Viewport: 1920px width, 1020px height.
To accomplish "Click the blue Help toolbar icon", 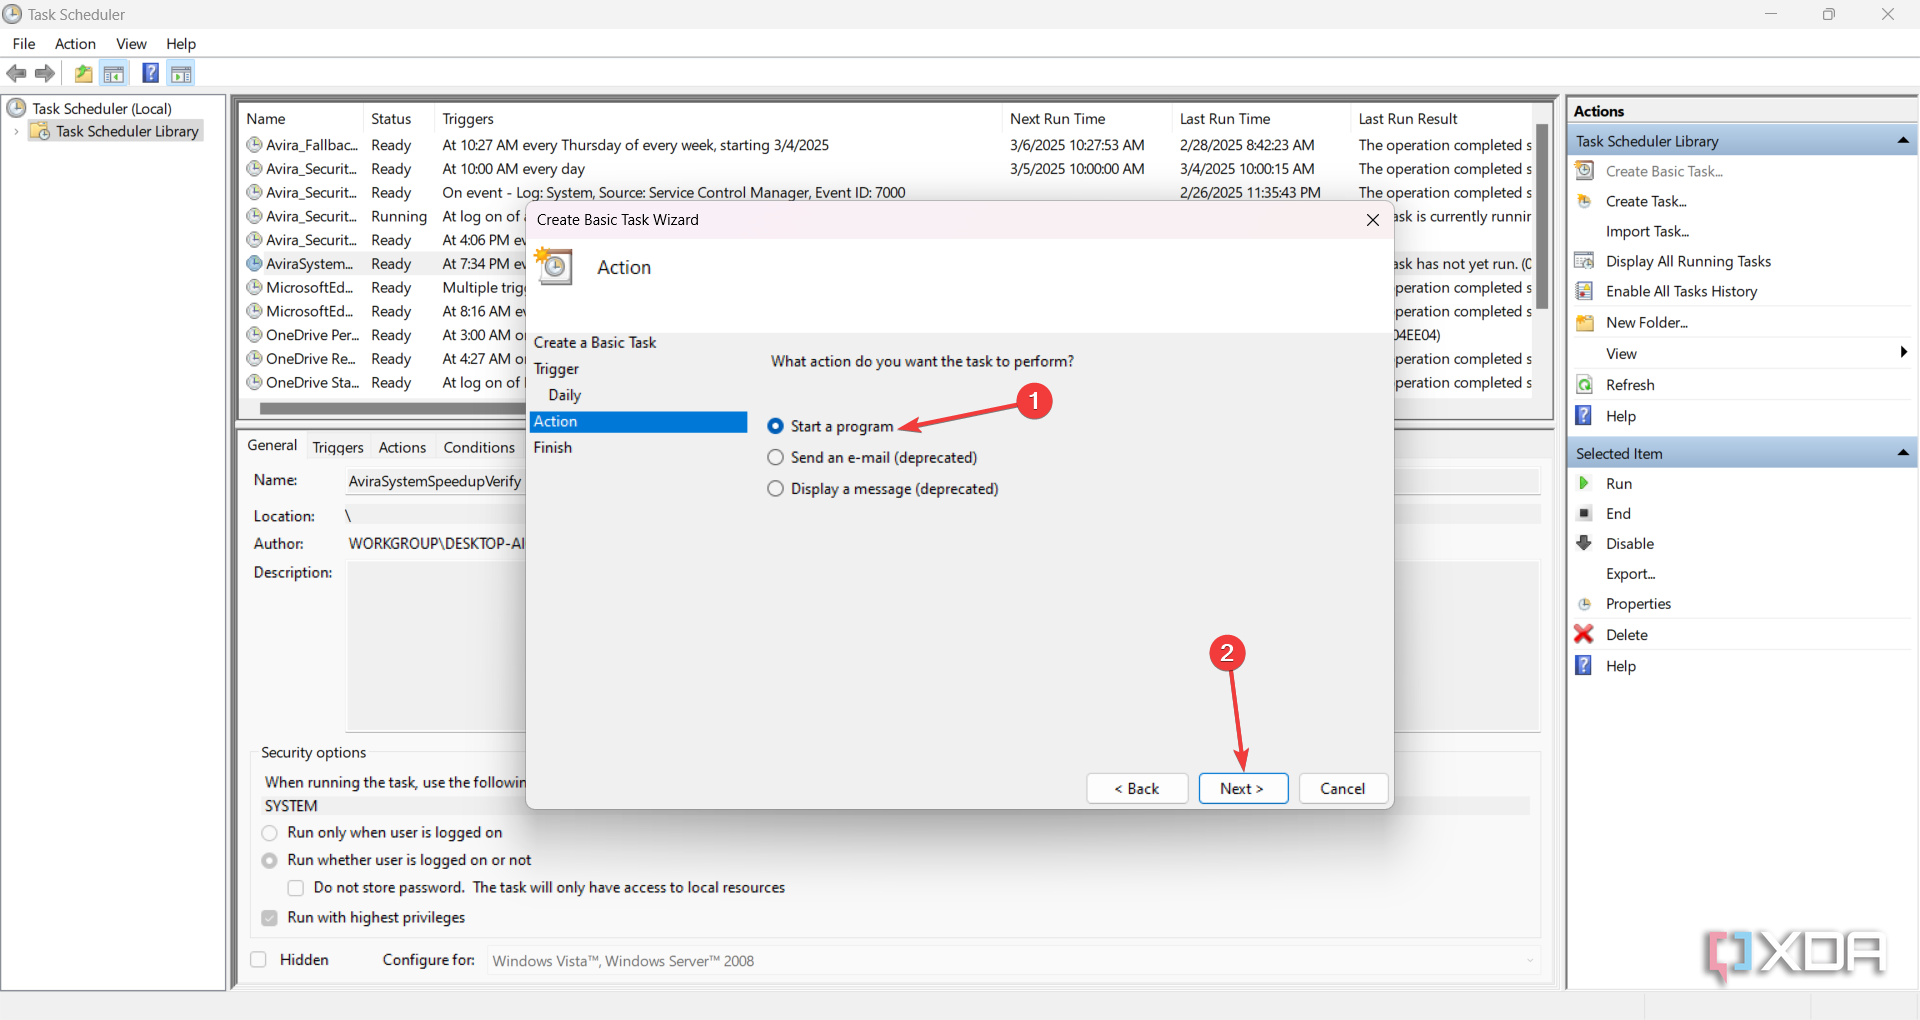I will (x=150, y=73).
